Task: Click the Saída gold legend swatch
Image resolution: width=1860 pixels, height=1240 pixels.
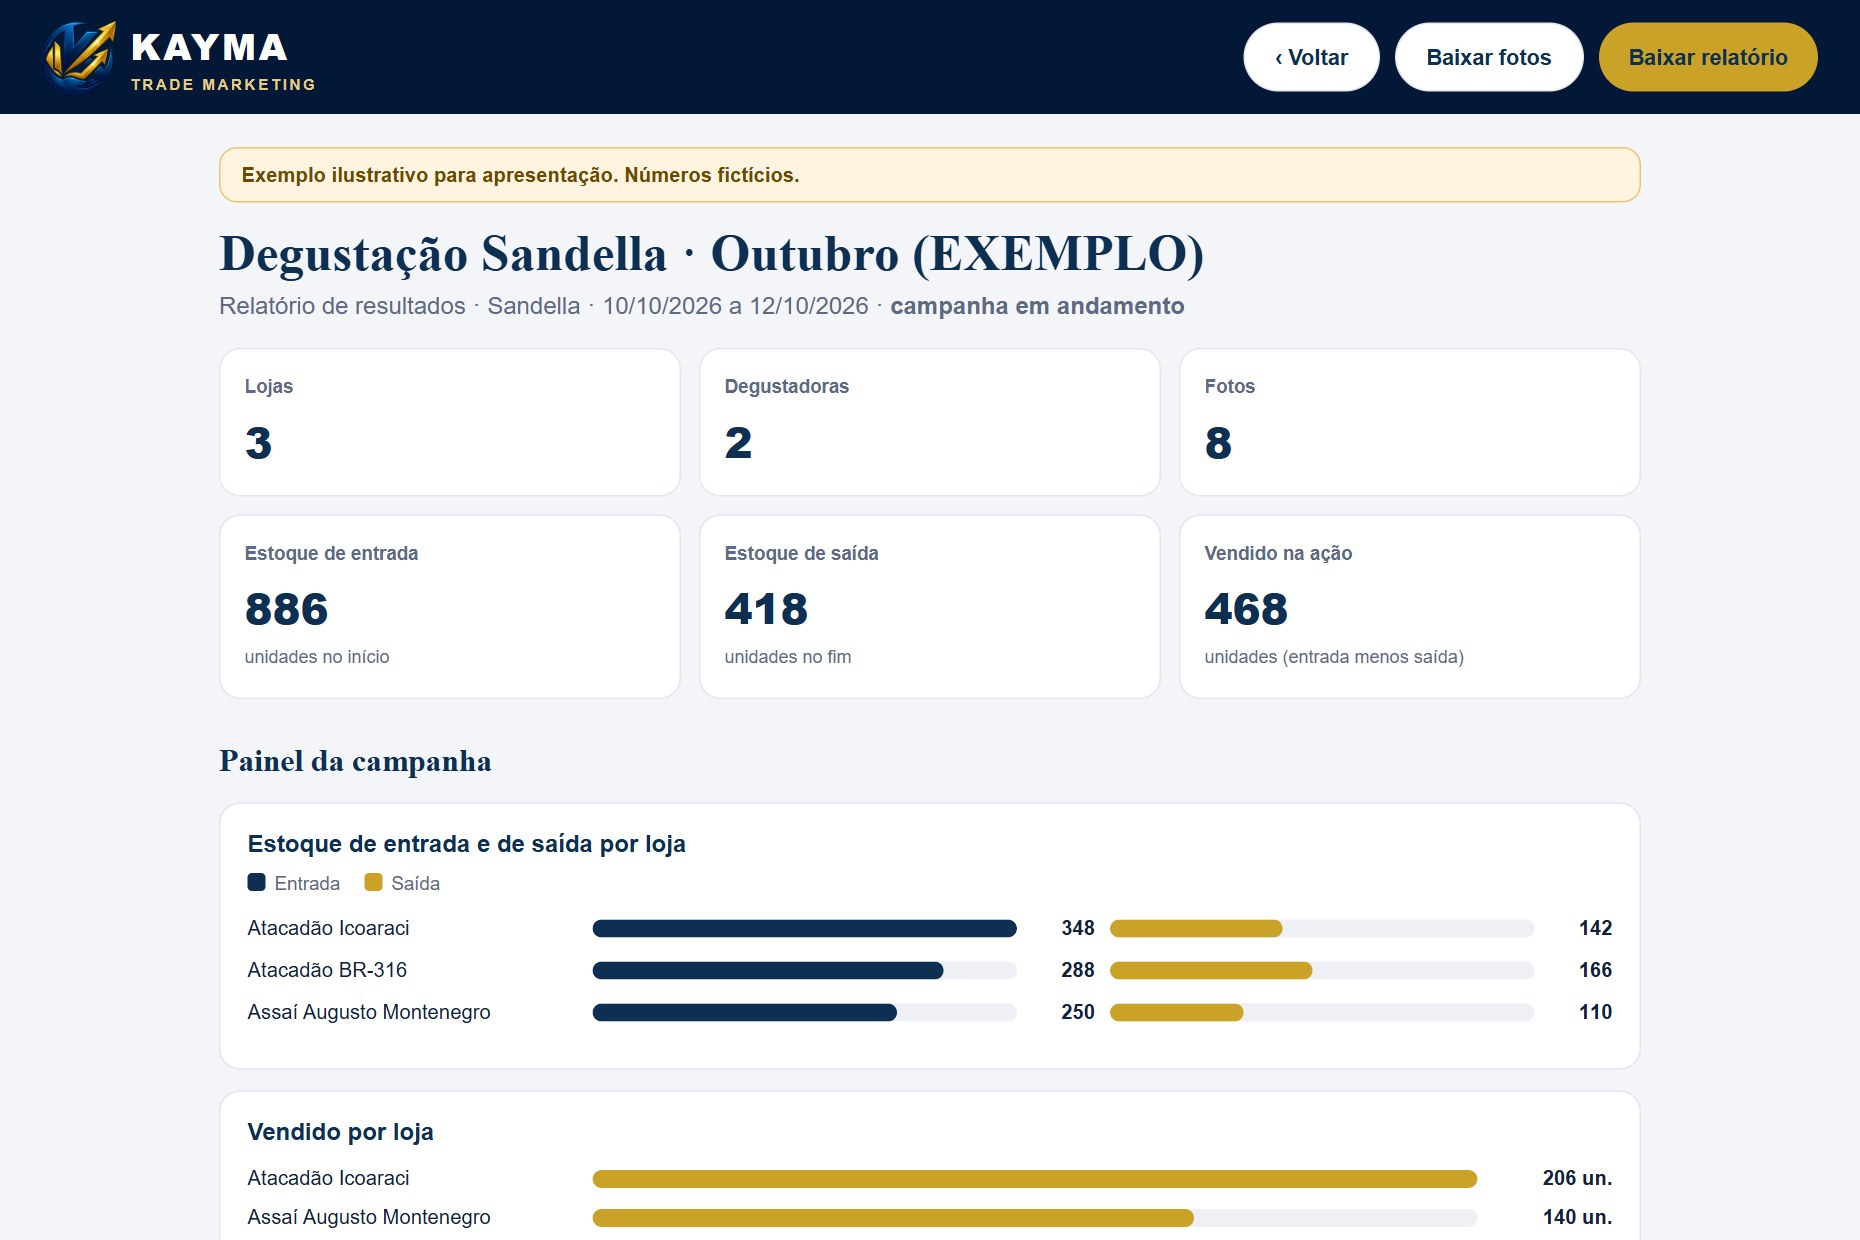Action: (373, 882)
